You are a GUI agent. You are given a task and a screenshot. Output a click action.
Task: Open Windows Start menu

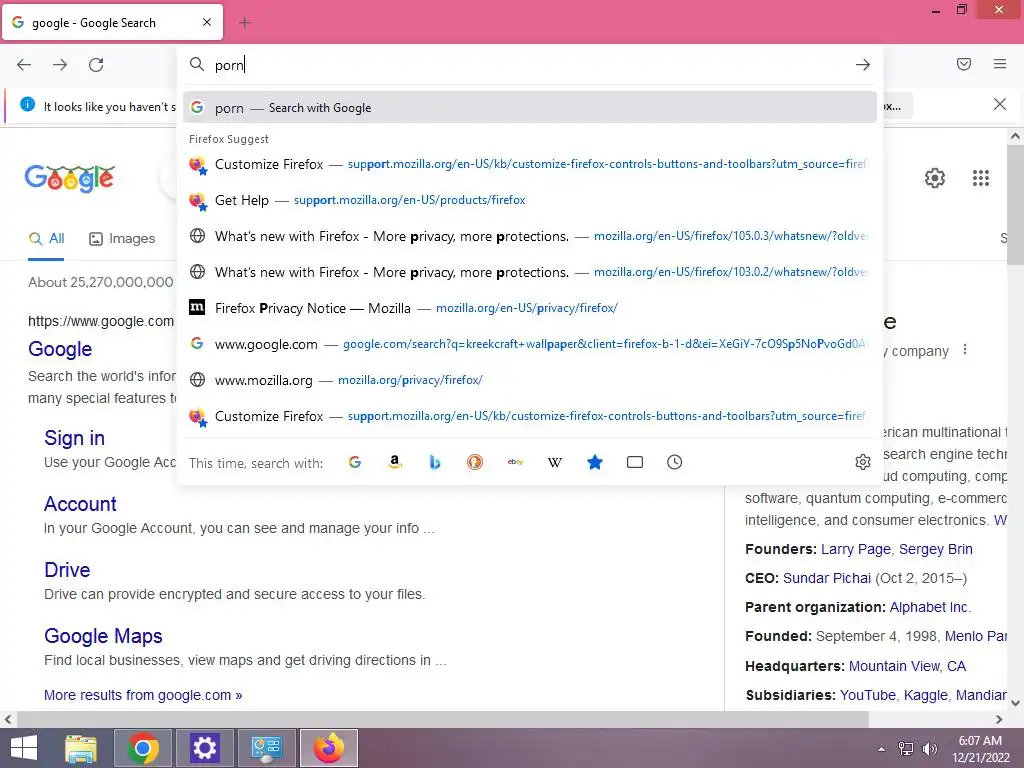point(24,748)
